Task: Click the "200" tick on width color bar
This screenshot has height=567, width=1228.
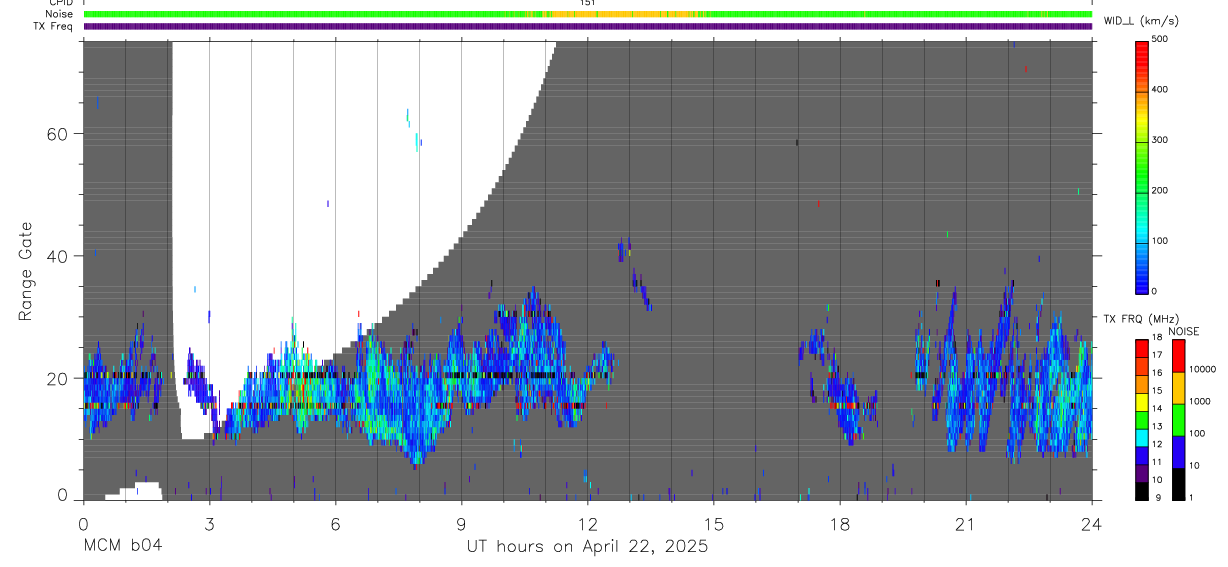Action: coord(1160,191)
